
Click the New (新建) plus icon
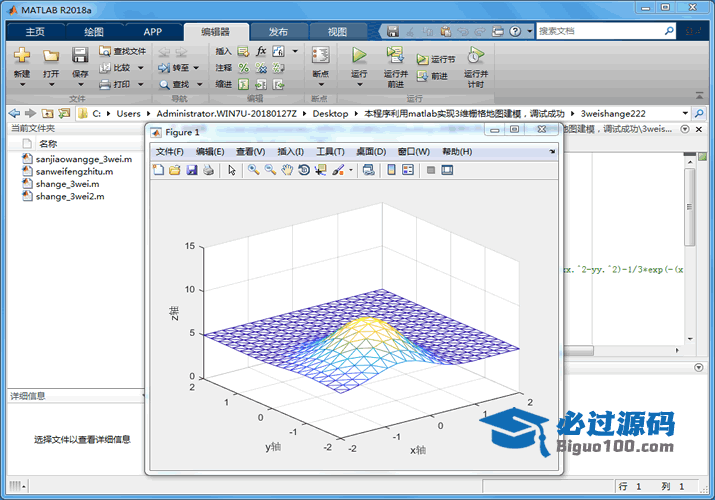tap(21, 55)
